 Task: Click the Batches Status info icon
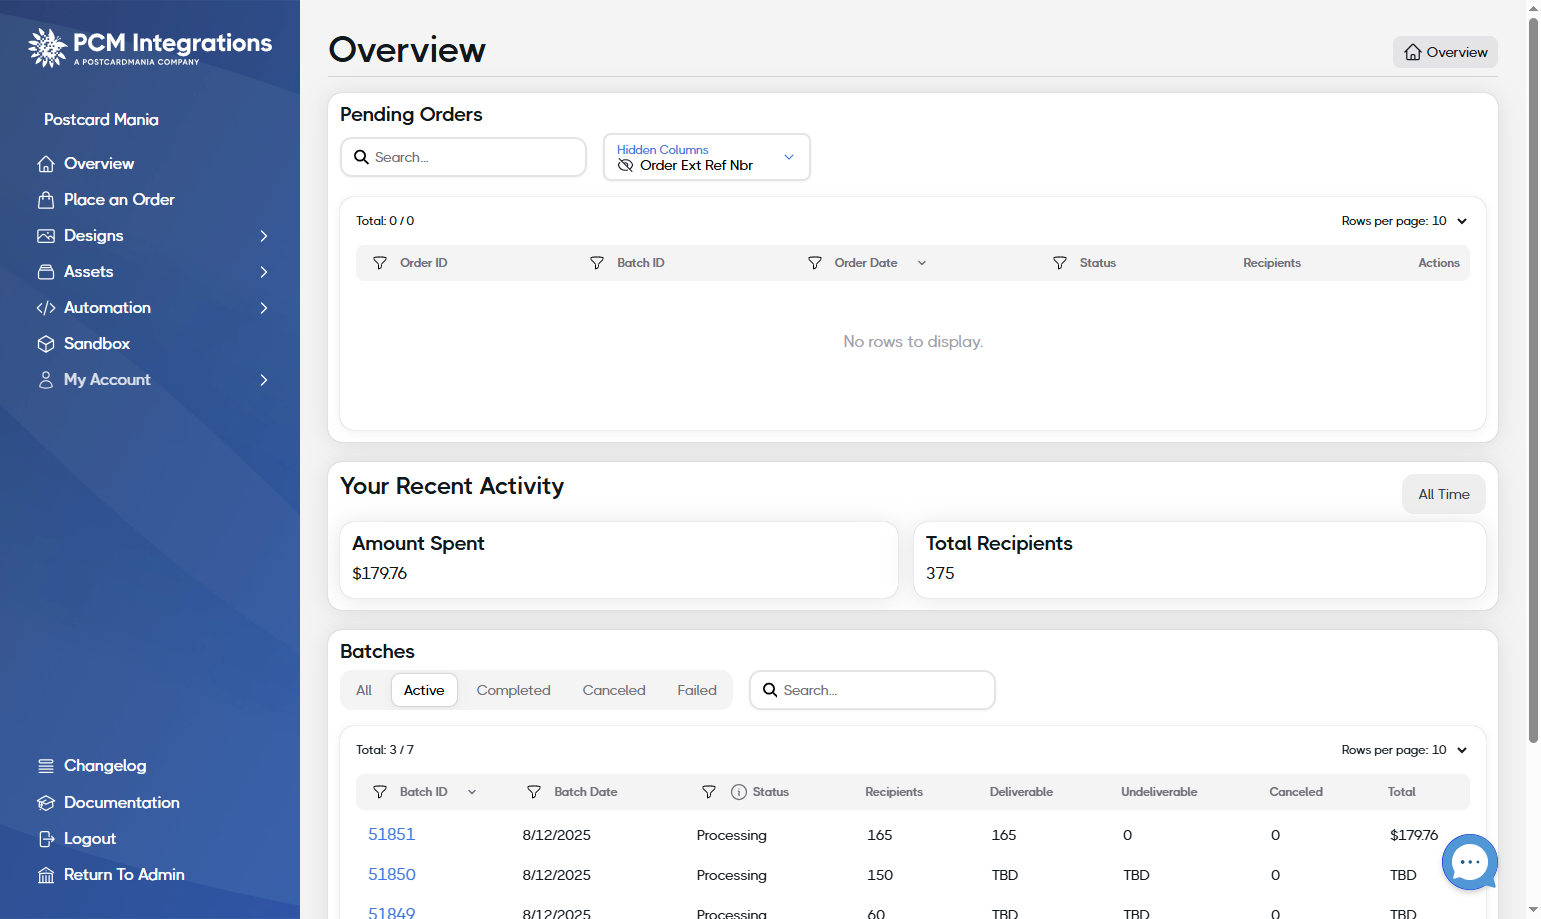(739, 792)
